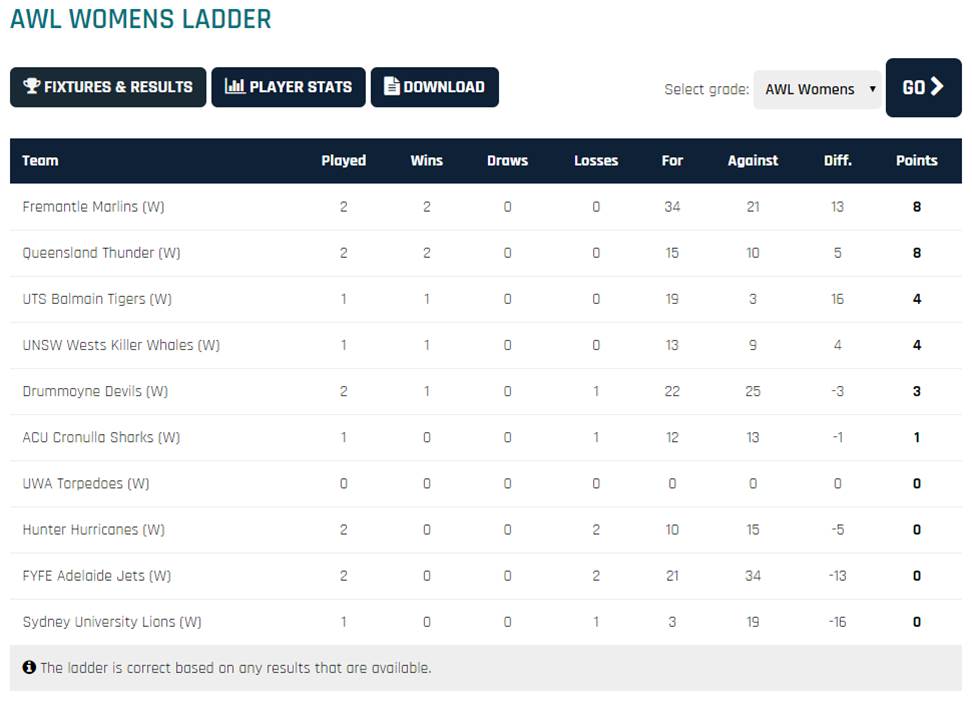The height and width of the screenshot is (703, 972).
Task: Select Hunter Hurricanes (W) team
Action: click(x=94, y=529)
